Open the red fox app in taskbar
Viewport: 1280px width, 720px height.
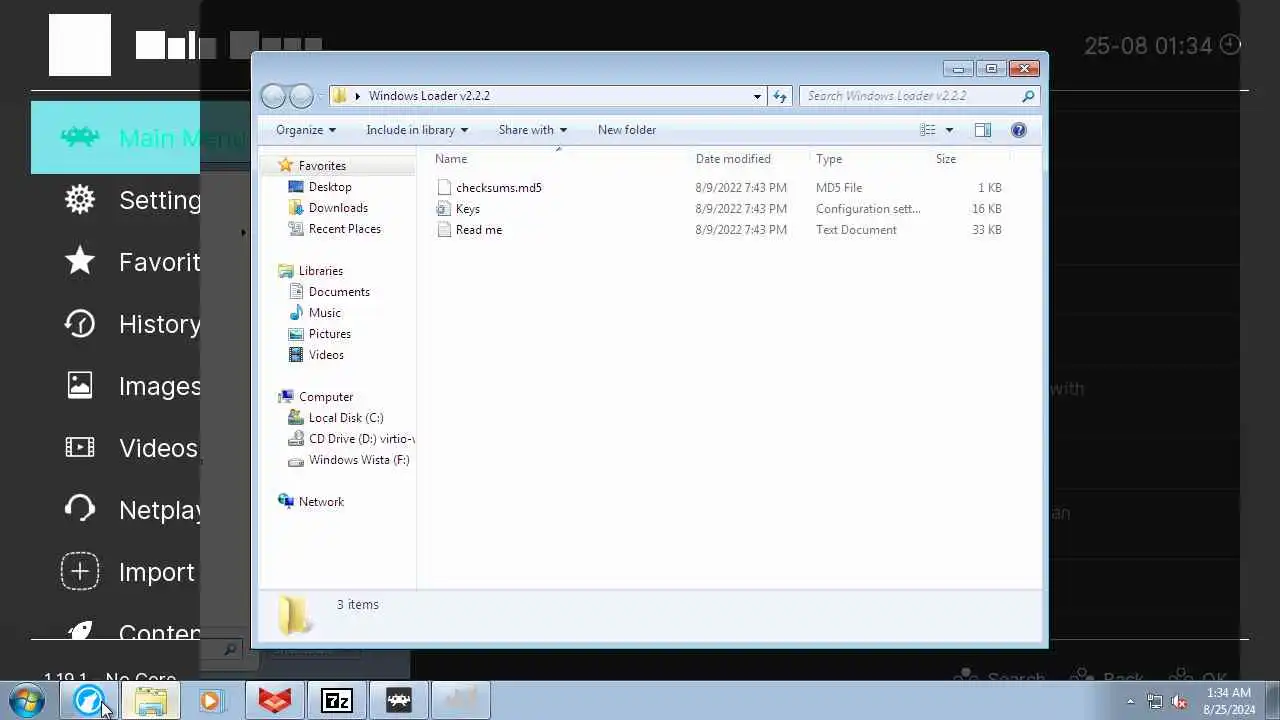[x=275, y=701]
